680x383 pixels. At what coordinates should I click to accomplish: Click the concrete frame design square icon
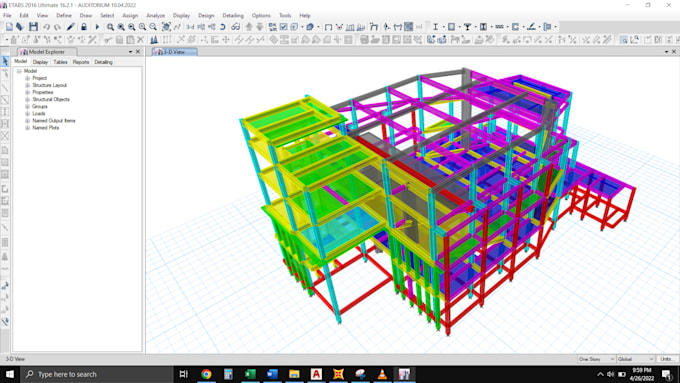451,27
